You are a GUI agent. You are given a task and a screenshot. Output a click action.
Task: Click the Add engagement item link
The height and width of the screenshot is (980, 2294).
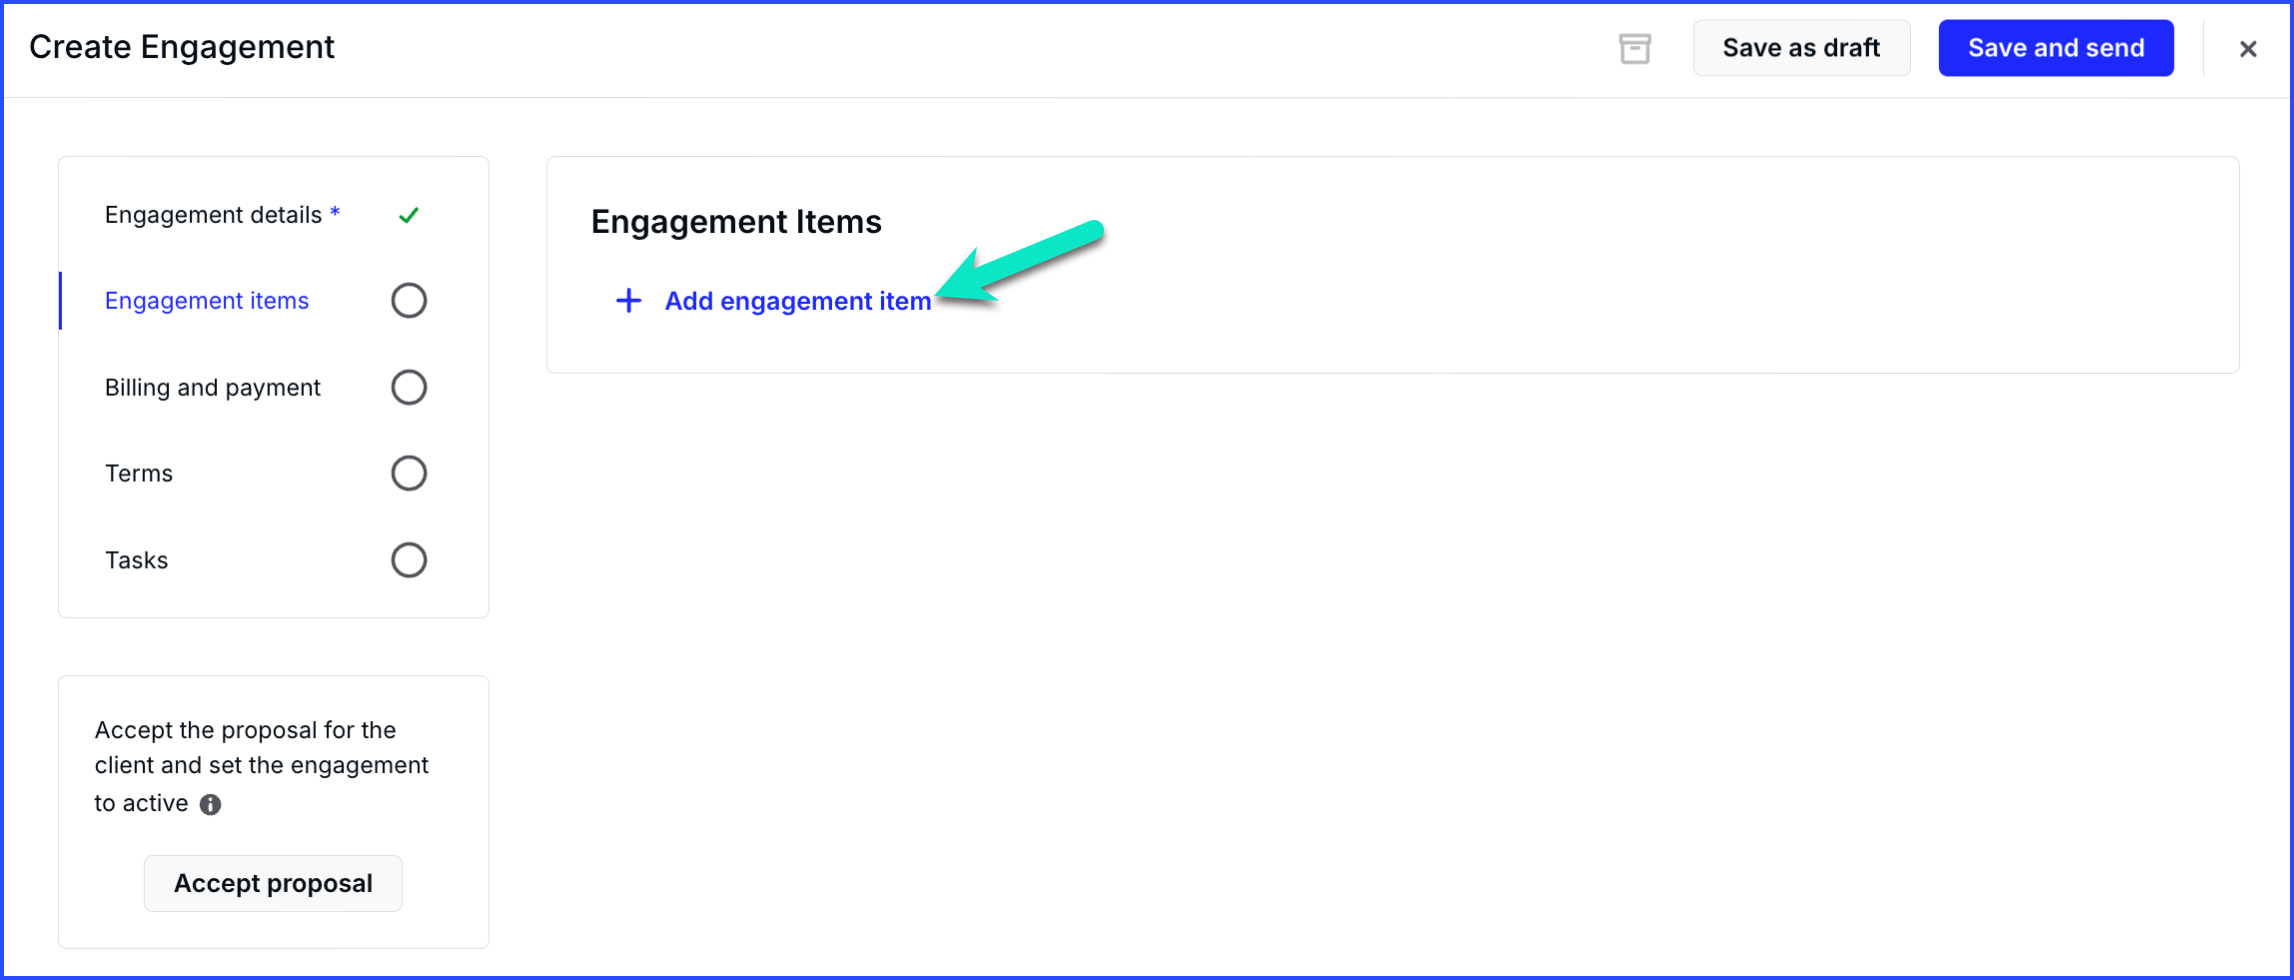[797, 301]
